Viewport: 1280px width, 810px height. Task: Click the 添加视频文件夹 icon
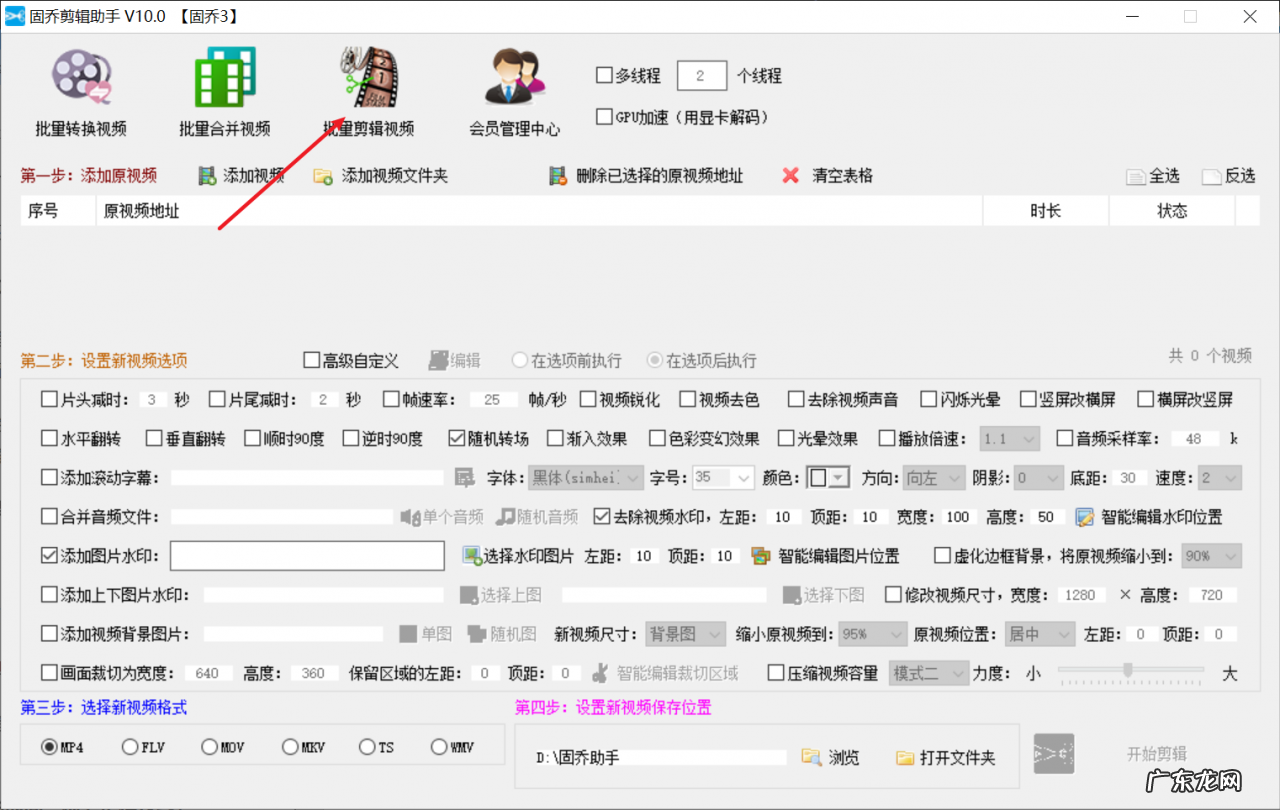coord(379,174)
